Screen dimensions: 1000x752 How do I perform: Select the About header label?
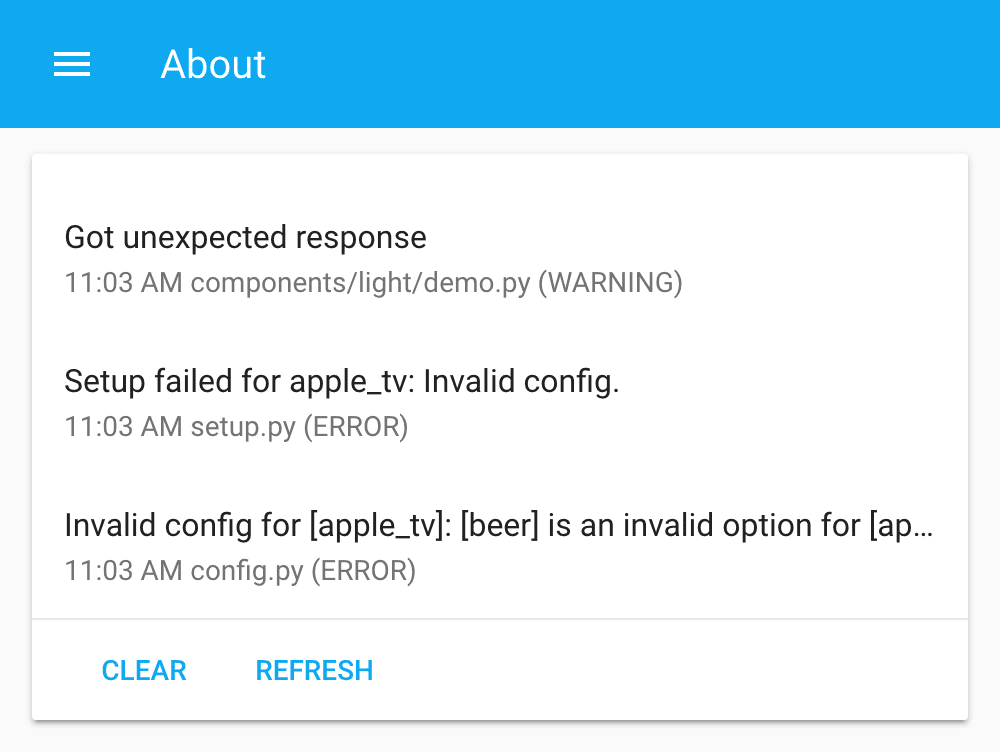pos(213,64)
